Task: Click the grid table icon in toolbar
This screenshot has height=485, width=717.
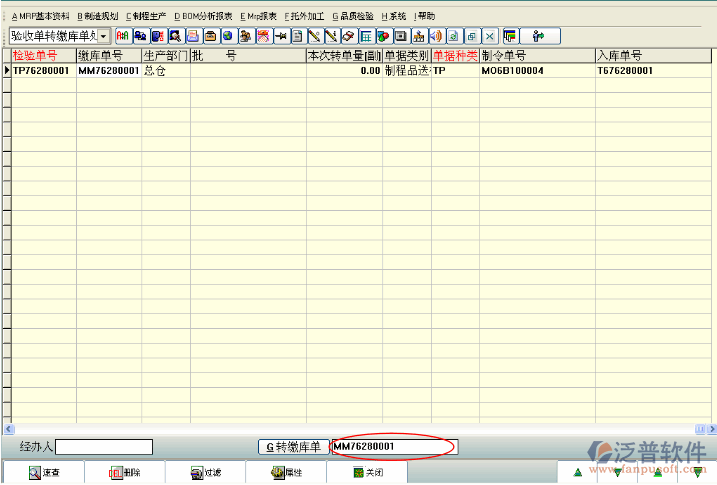Action: pyautogui.click(x=366, y=36)
